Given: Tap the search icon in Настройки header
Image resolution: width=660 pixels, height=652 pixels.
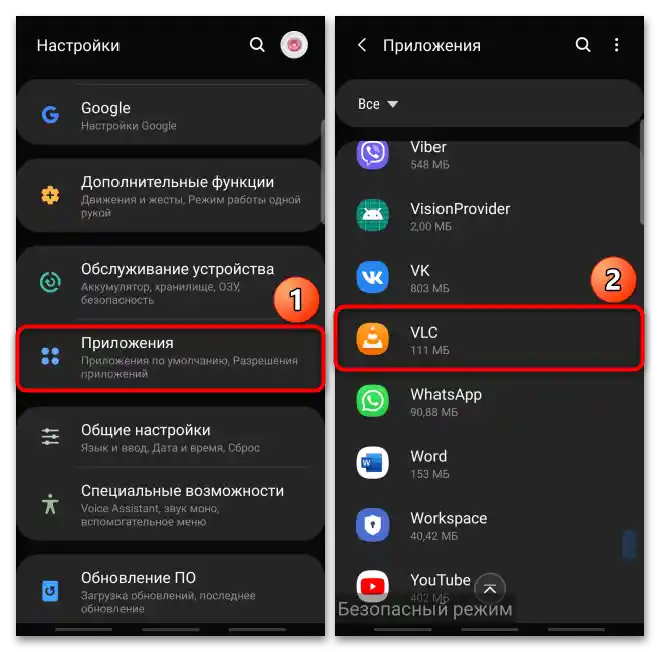Looking at the screenshot, I should (257, 45).
